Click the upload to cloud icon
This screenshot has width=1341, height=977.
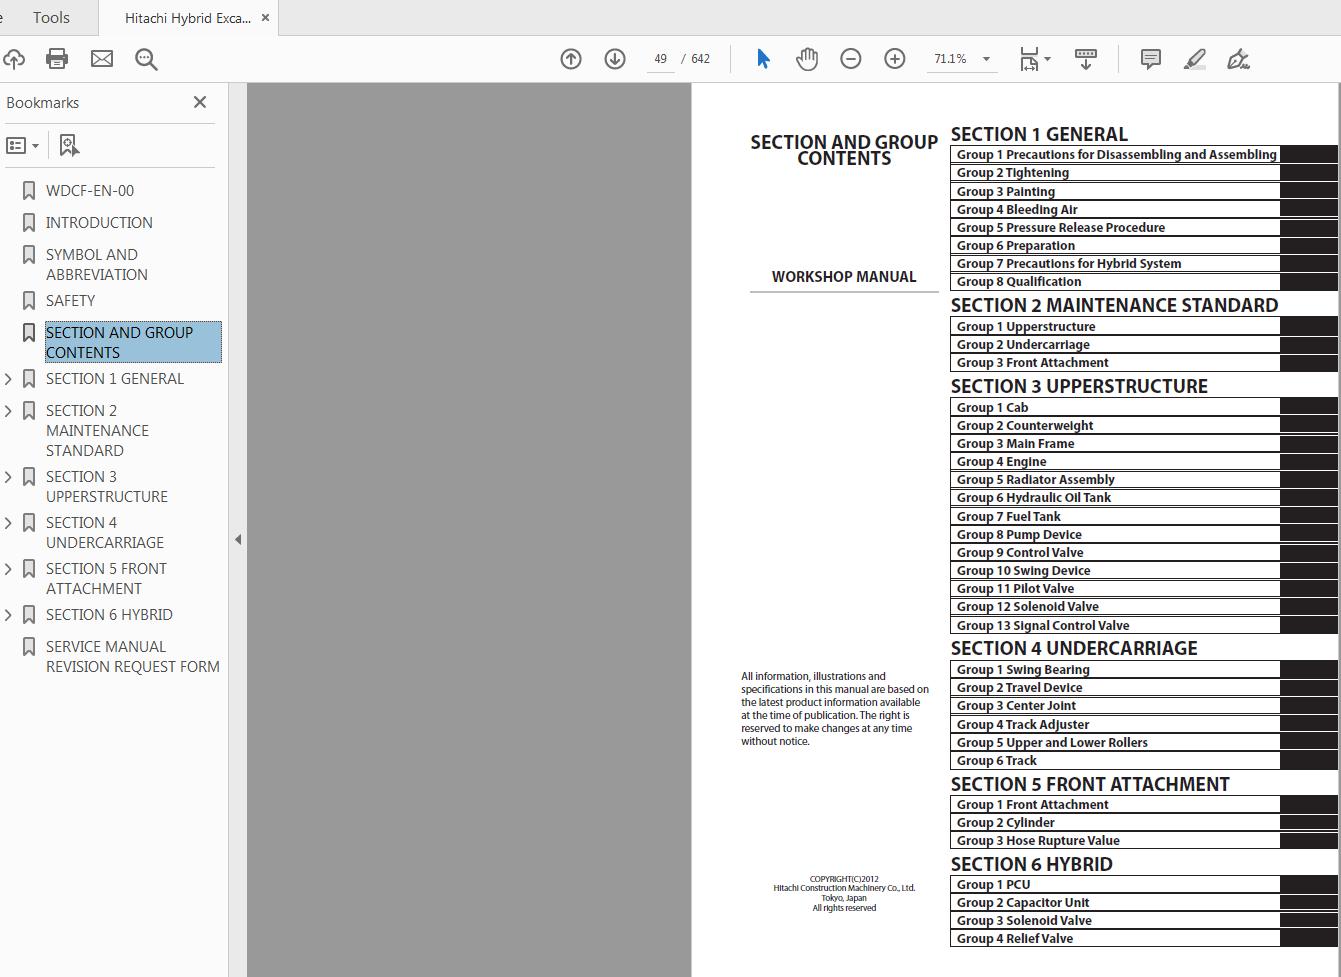(13, 59)
